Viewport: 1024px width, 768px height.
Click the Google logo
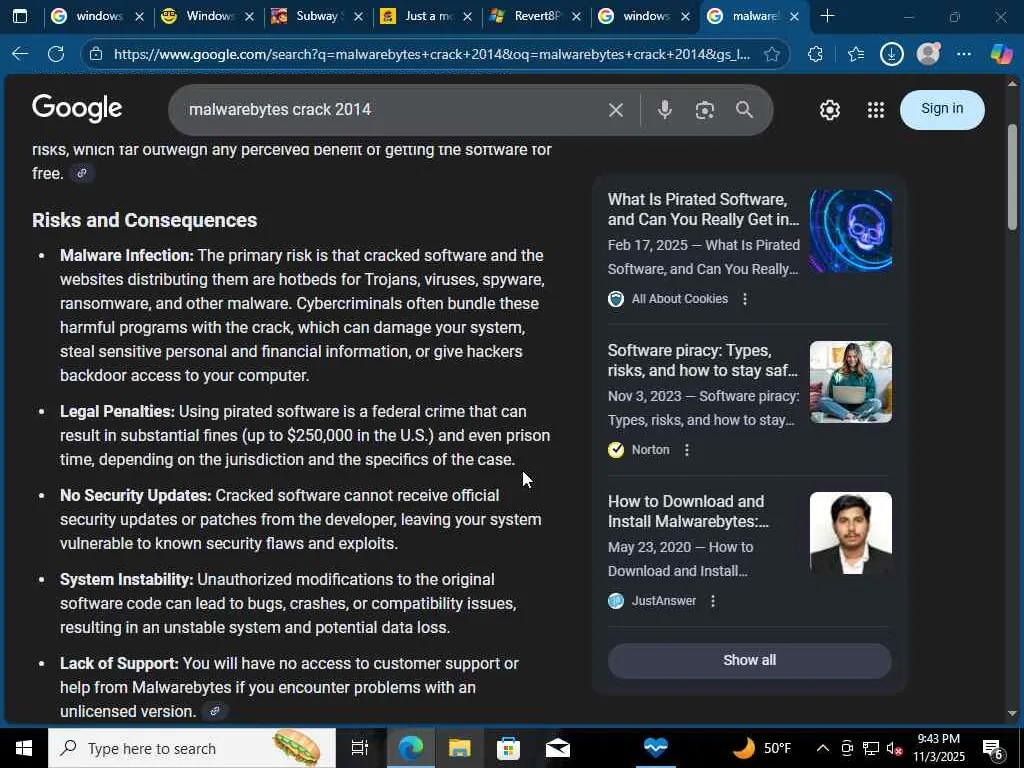(x=77, y=108)
